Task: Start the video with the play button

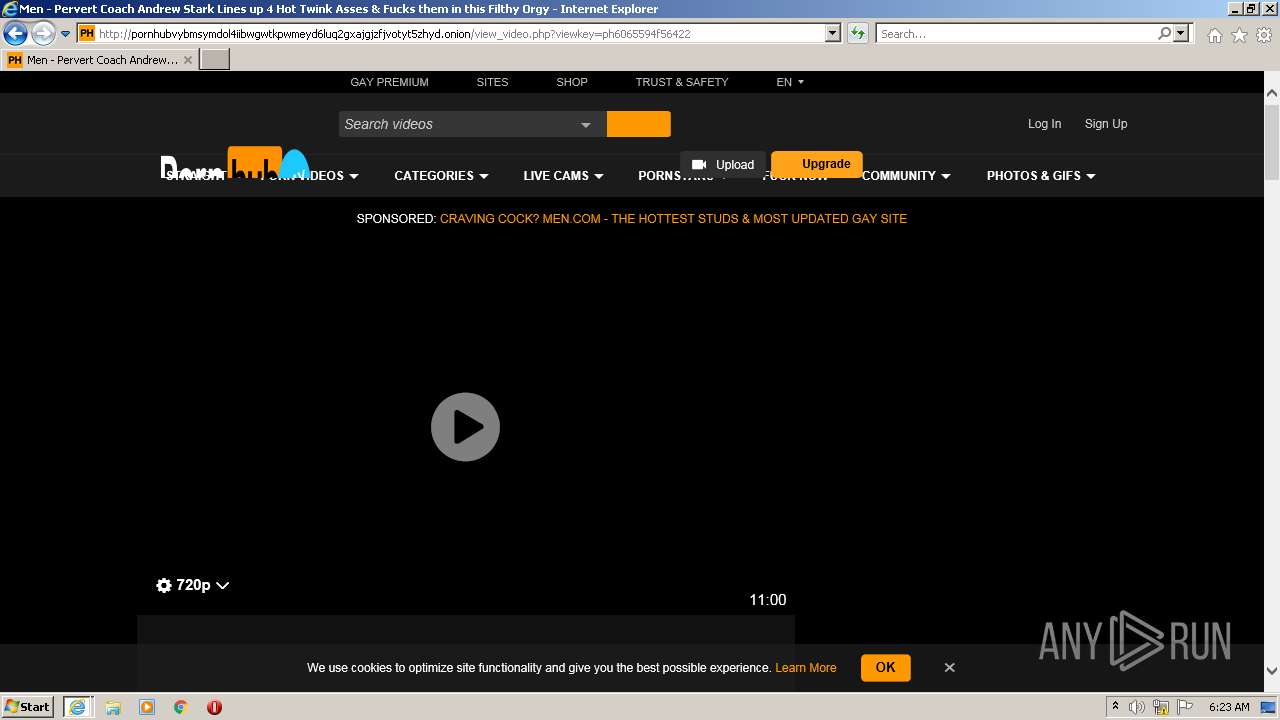Action: (465, 427)
